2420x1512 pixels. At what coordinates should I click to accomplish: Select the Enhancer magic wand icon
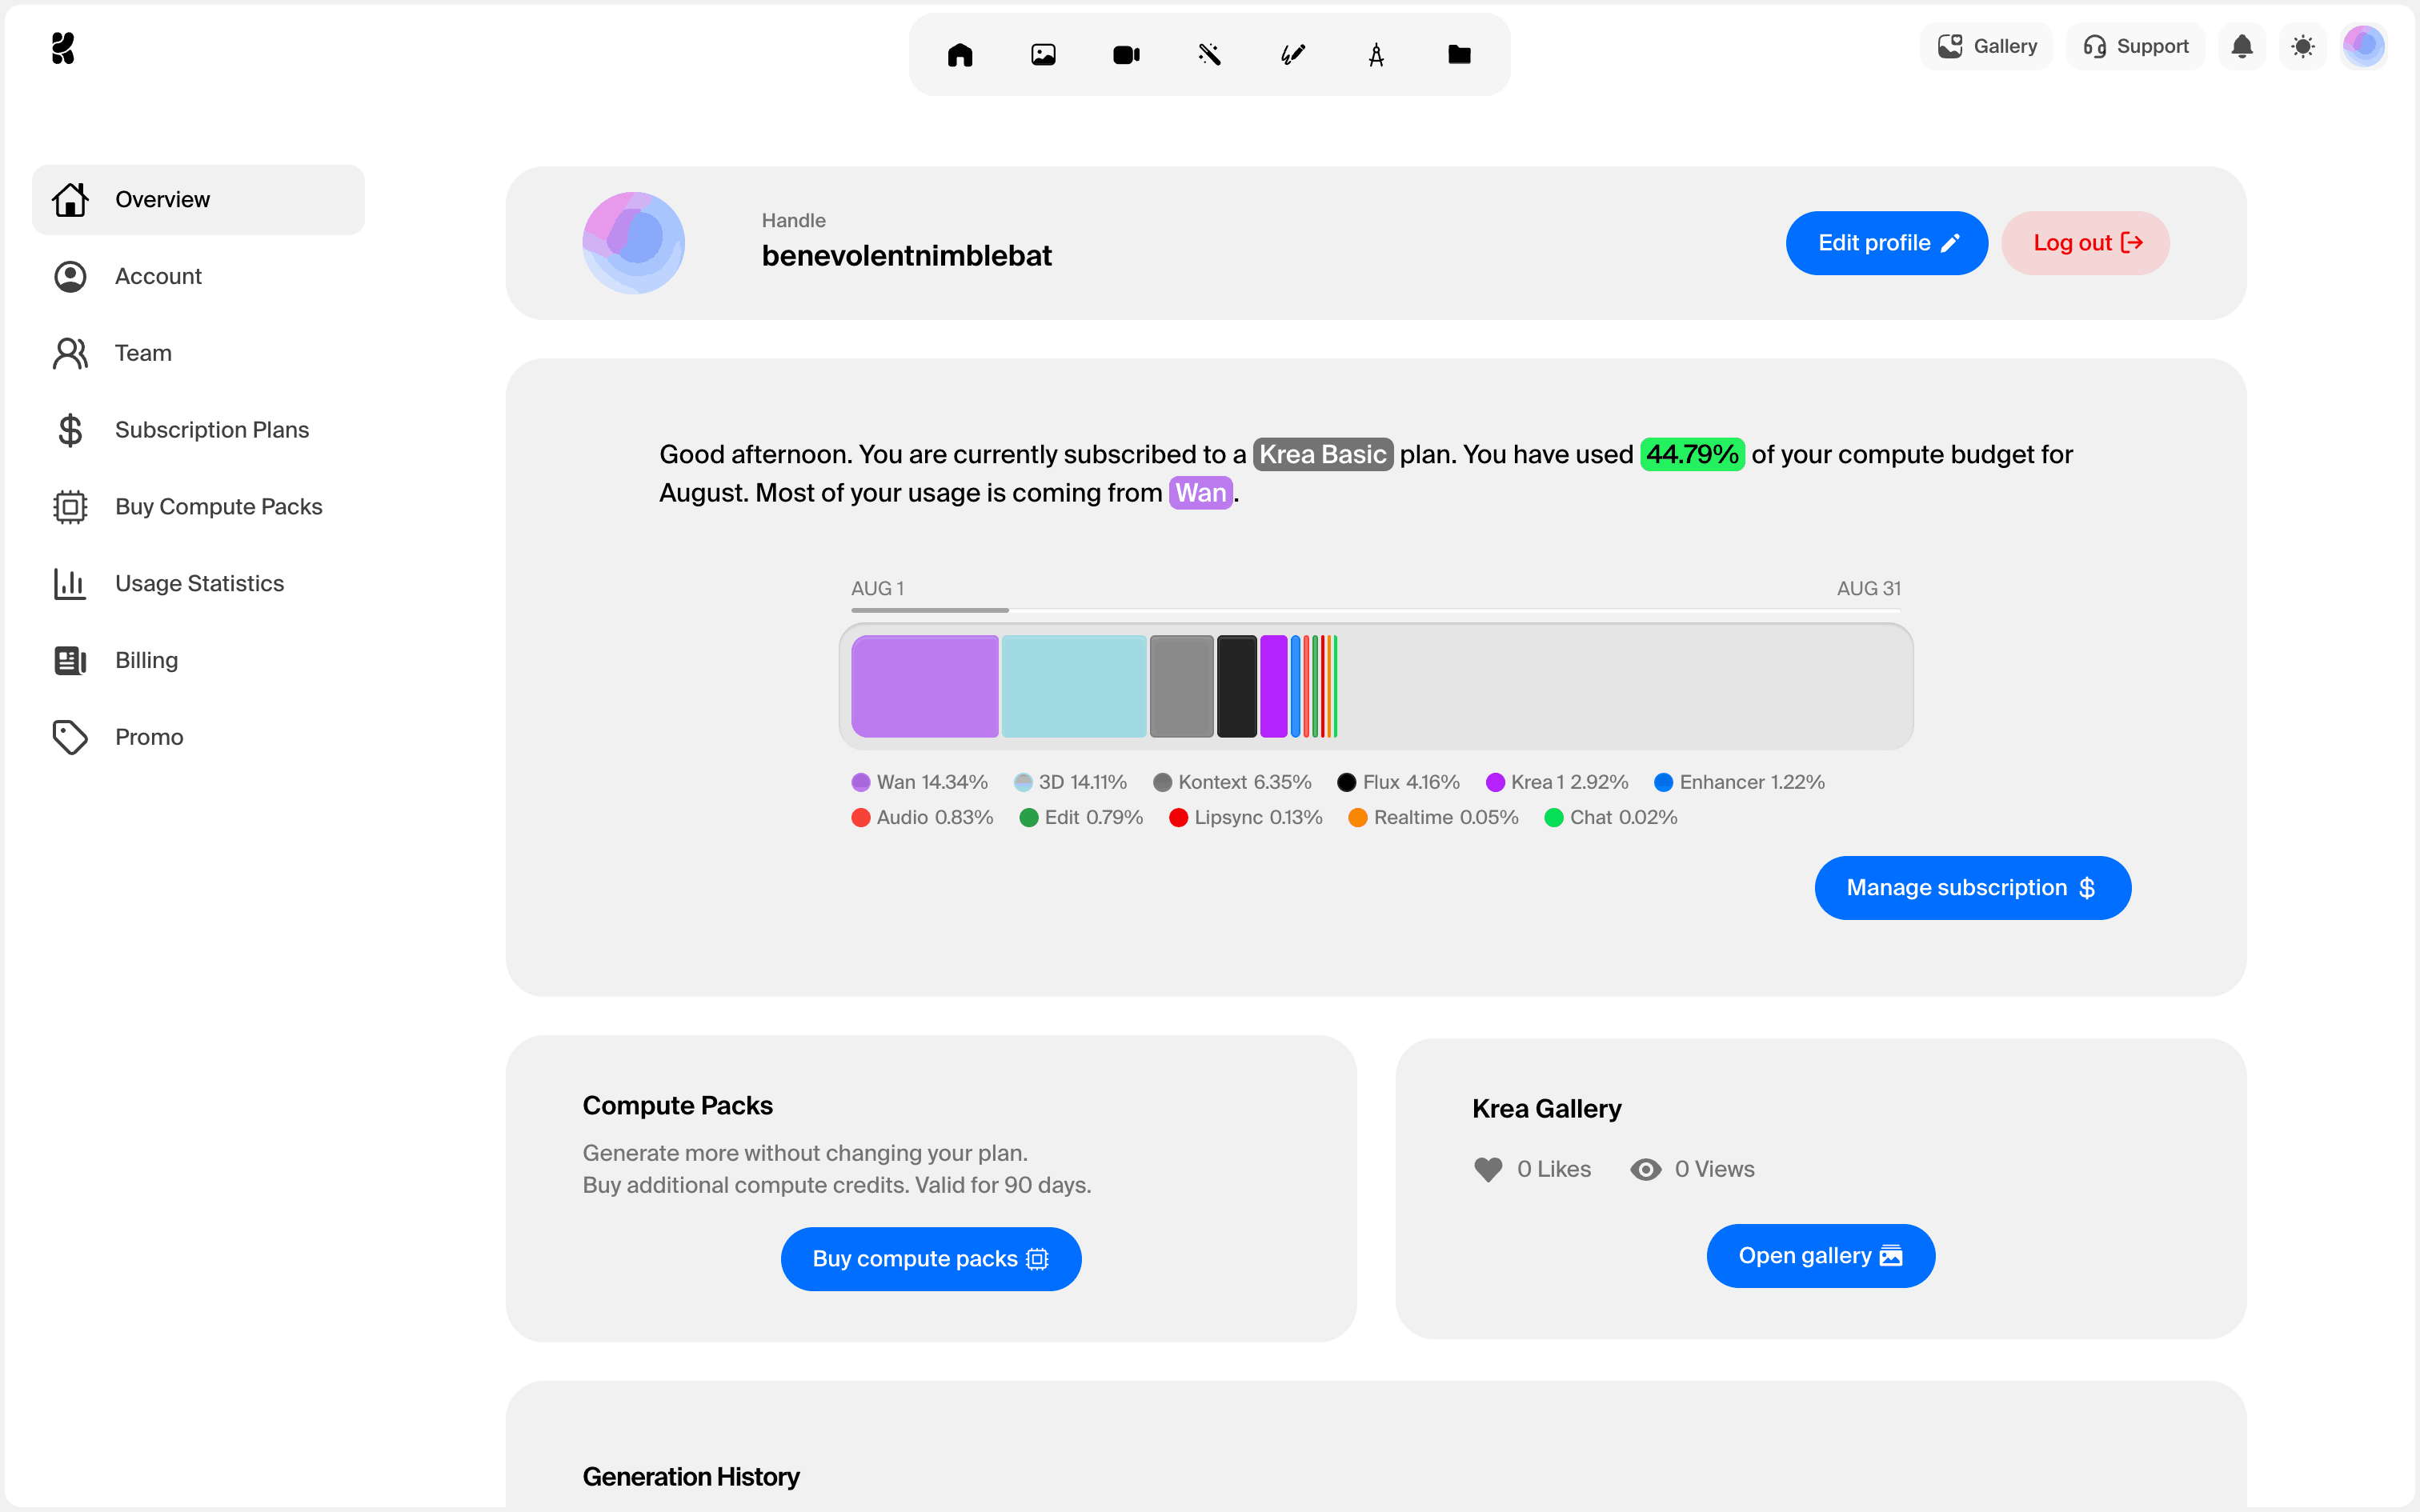1209,55
